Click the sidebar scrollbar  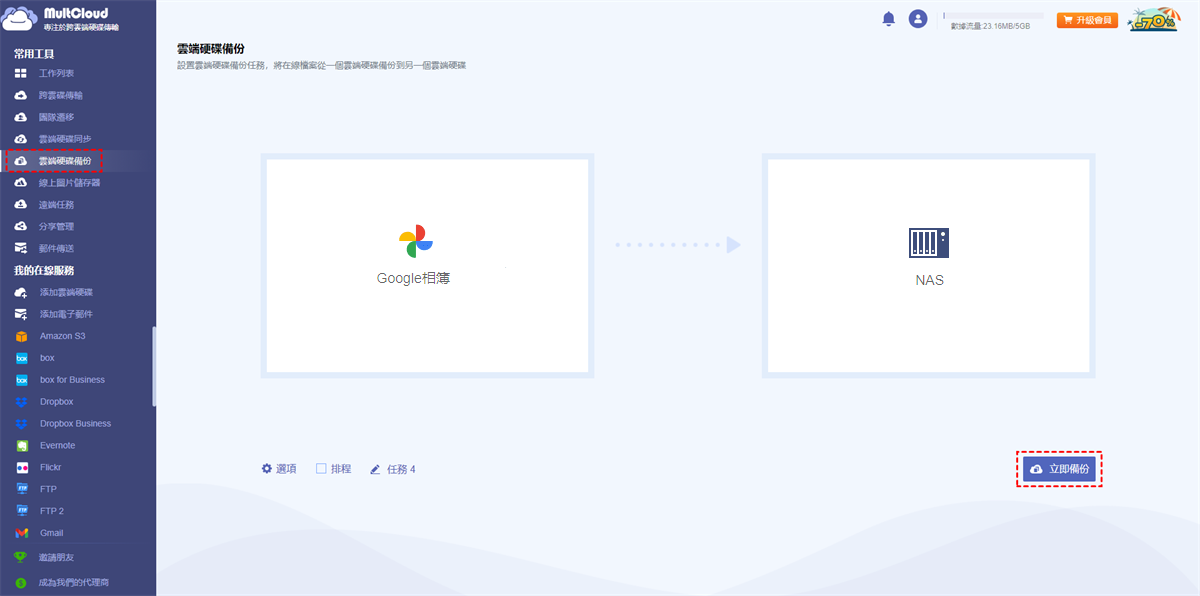point(154,365)
